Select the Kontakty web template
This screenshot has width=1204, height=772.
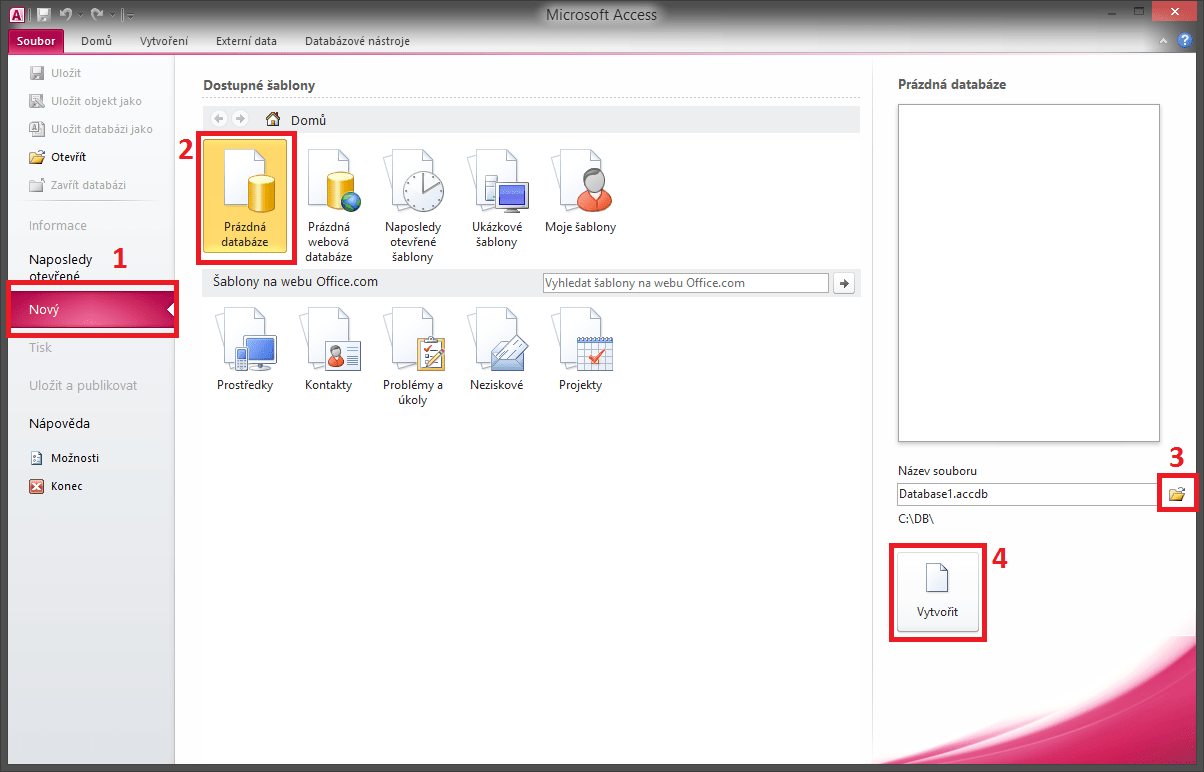click(329, 350)
